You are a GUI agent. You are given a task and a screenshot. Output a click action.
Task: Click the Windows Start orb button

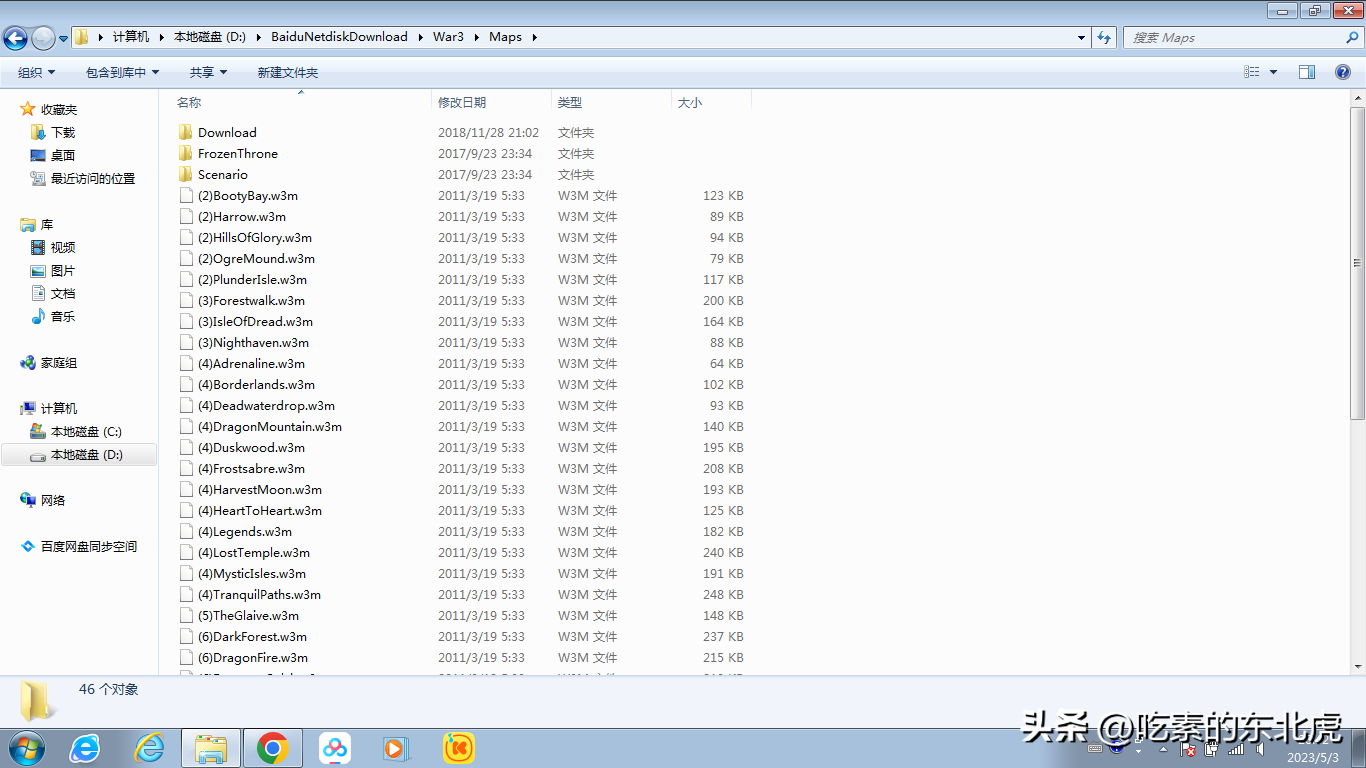pos(25,747)
